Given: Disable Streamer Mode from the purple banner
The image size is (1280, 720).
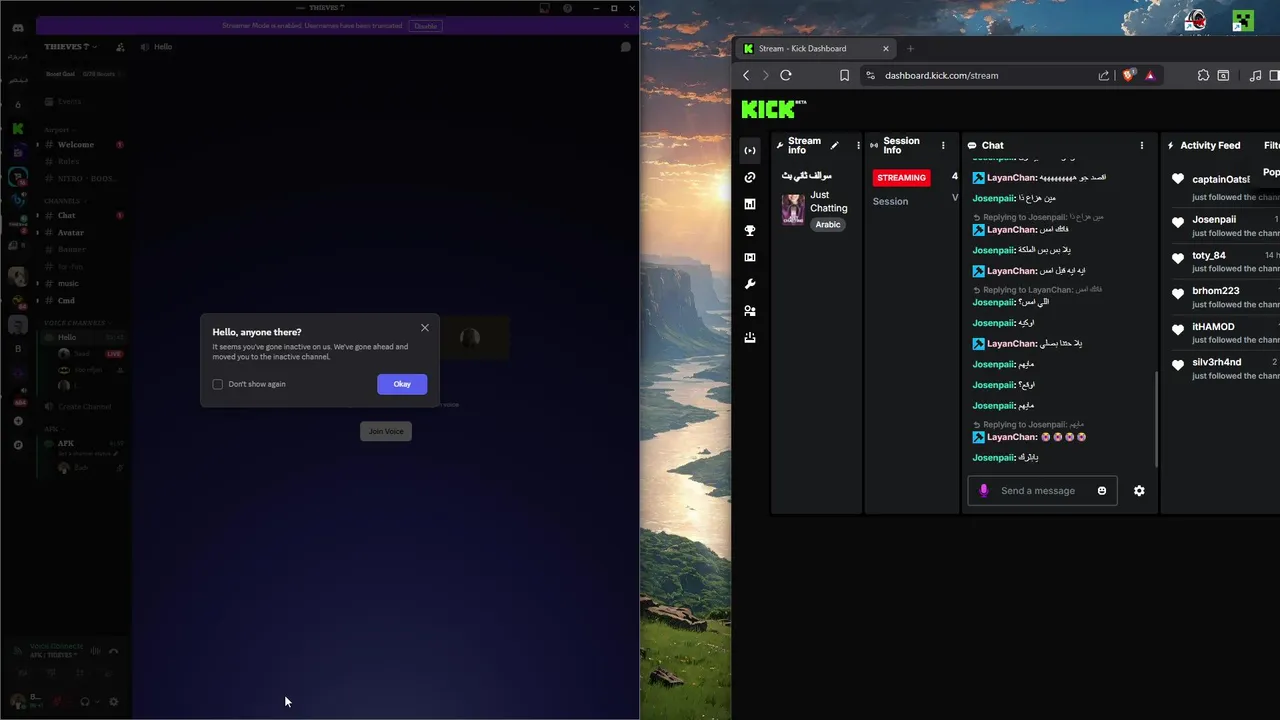Looking at the screenshot, I should [426, 26].
